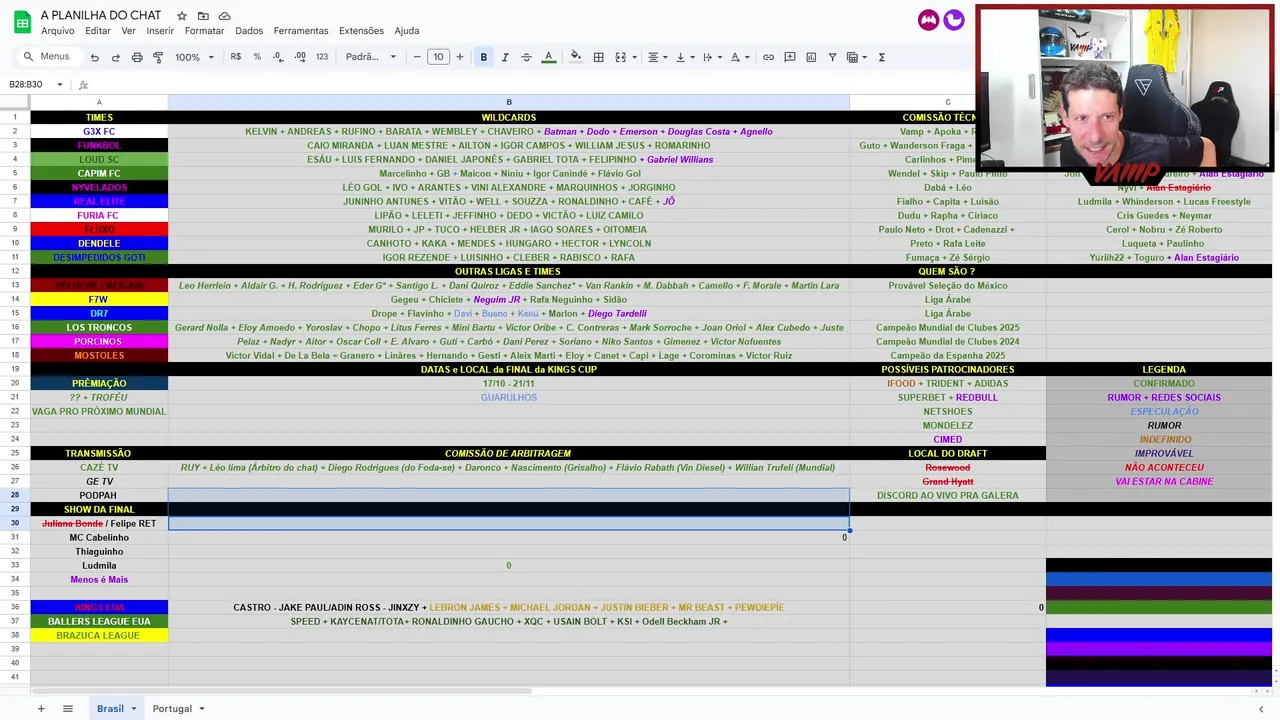The image size is (1280, 720).
Task: Open fill color picker
Action: point(575,57)
